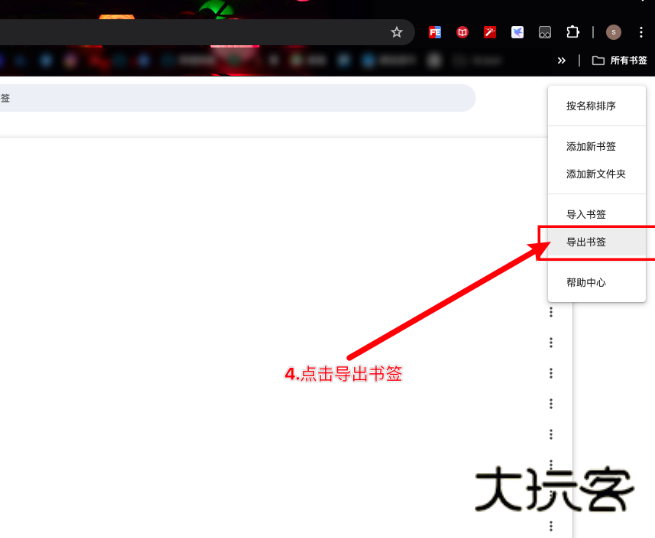Click the user profile avatar
This screenshot has width=655, height=538.
(613, 32)
